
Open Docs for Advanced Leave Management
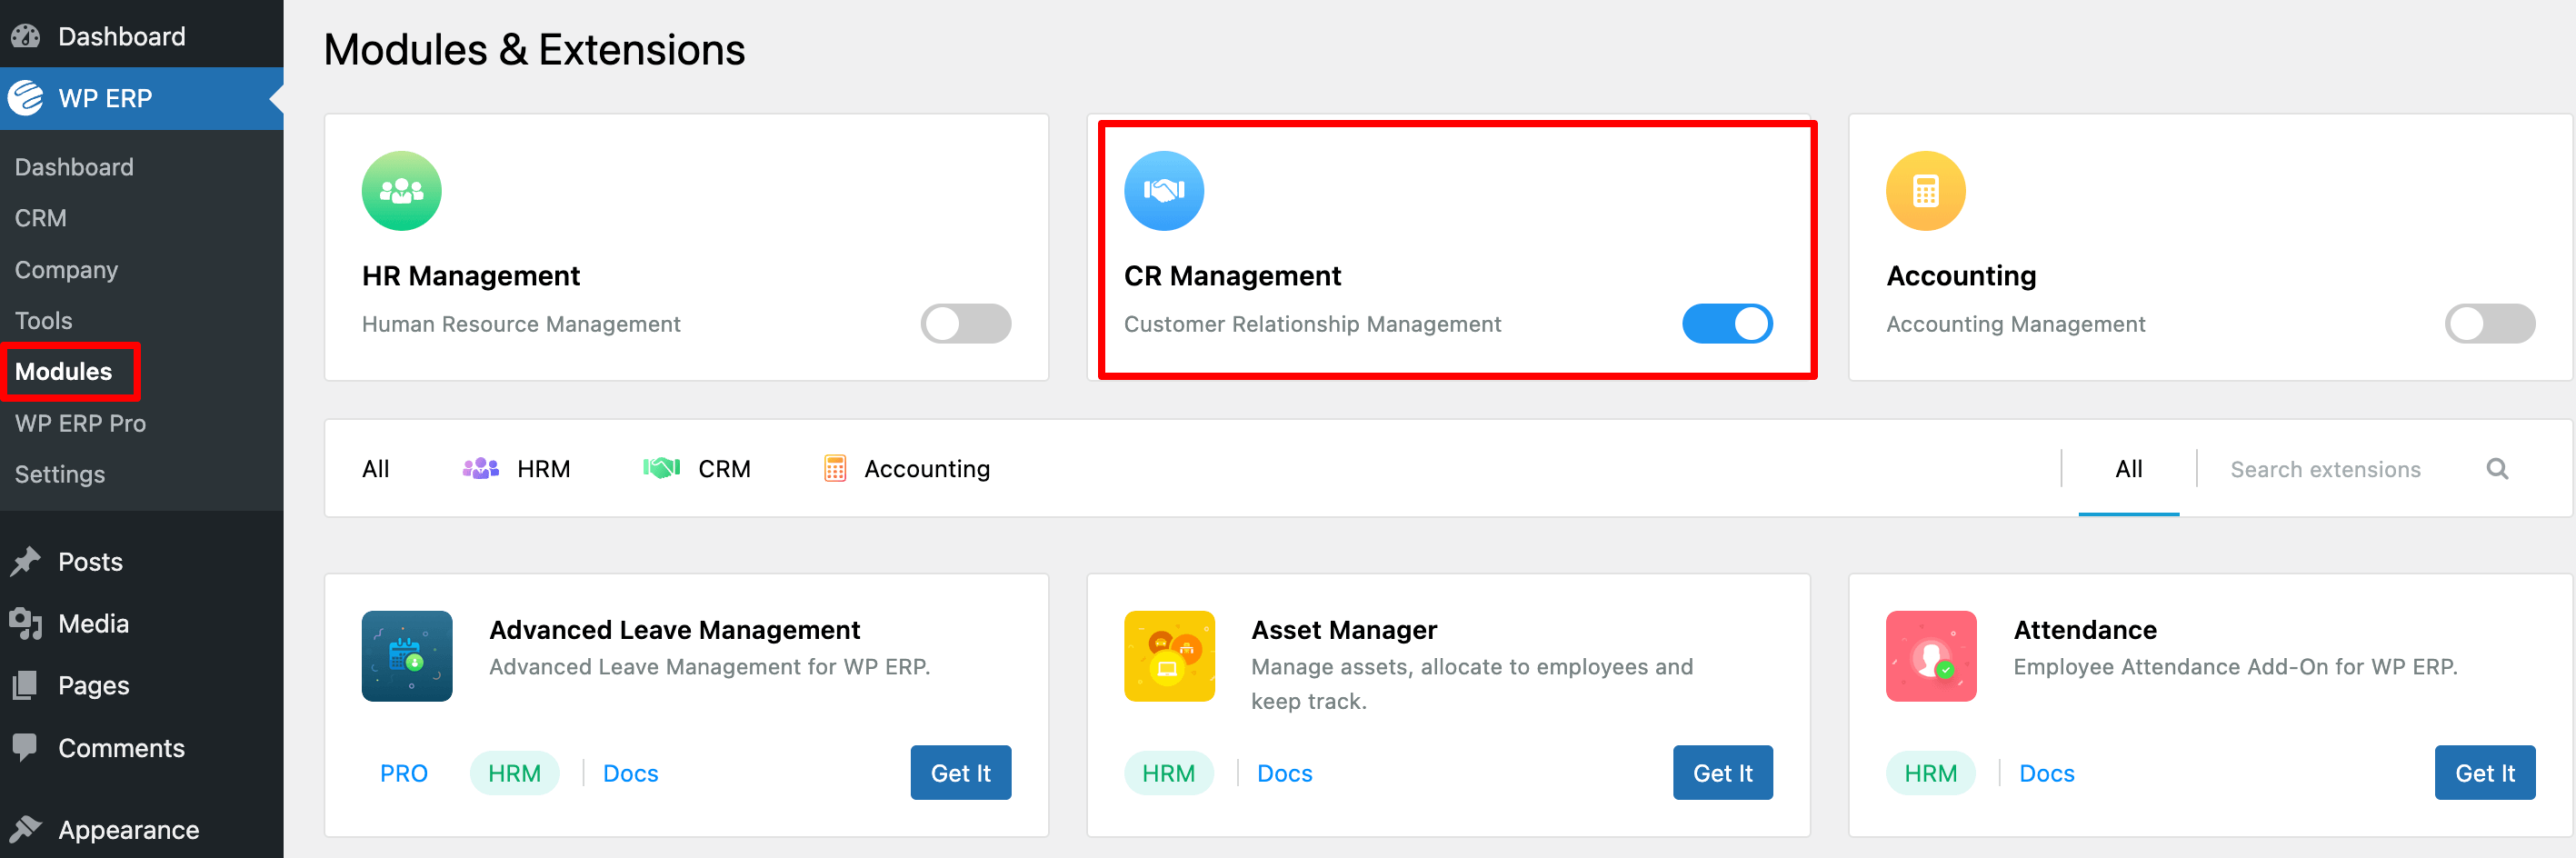pyautogui.click(x=631, y=774)
